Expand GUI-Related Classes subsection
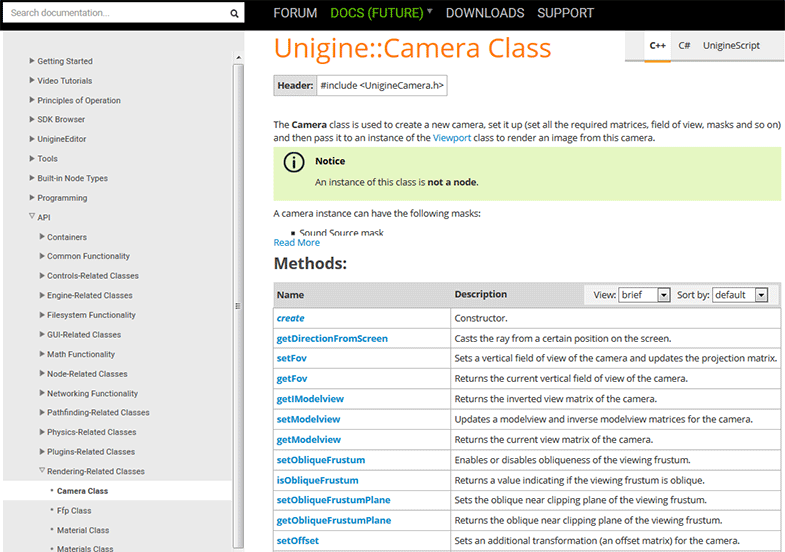 42,334
